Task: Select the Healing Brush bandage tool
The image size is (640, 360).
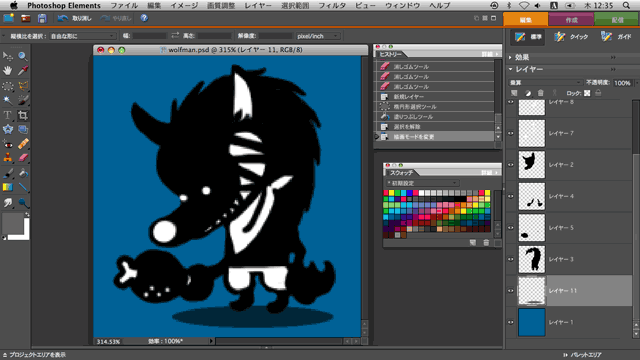Action: [x=23, y=144]
